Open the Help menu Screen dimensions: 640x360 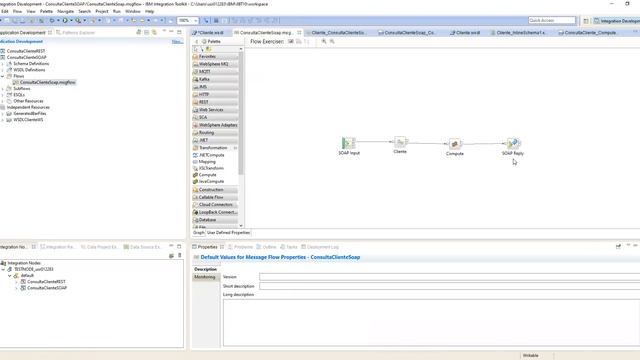[x=149, y=11]
